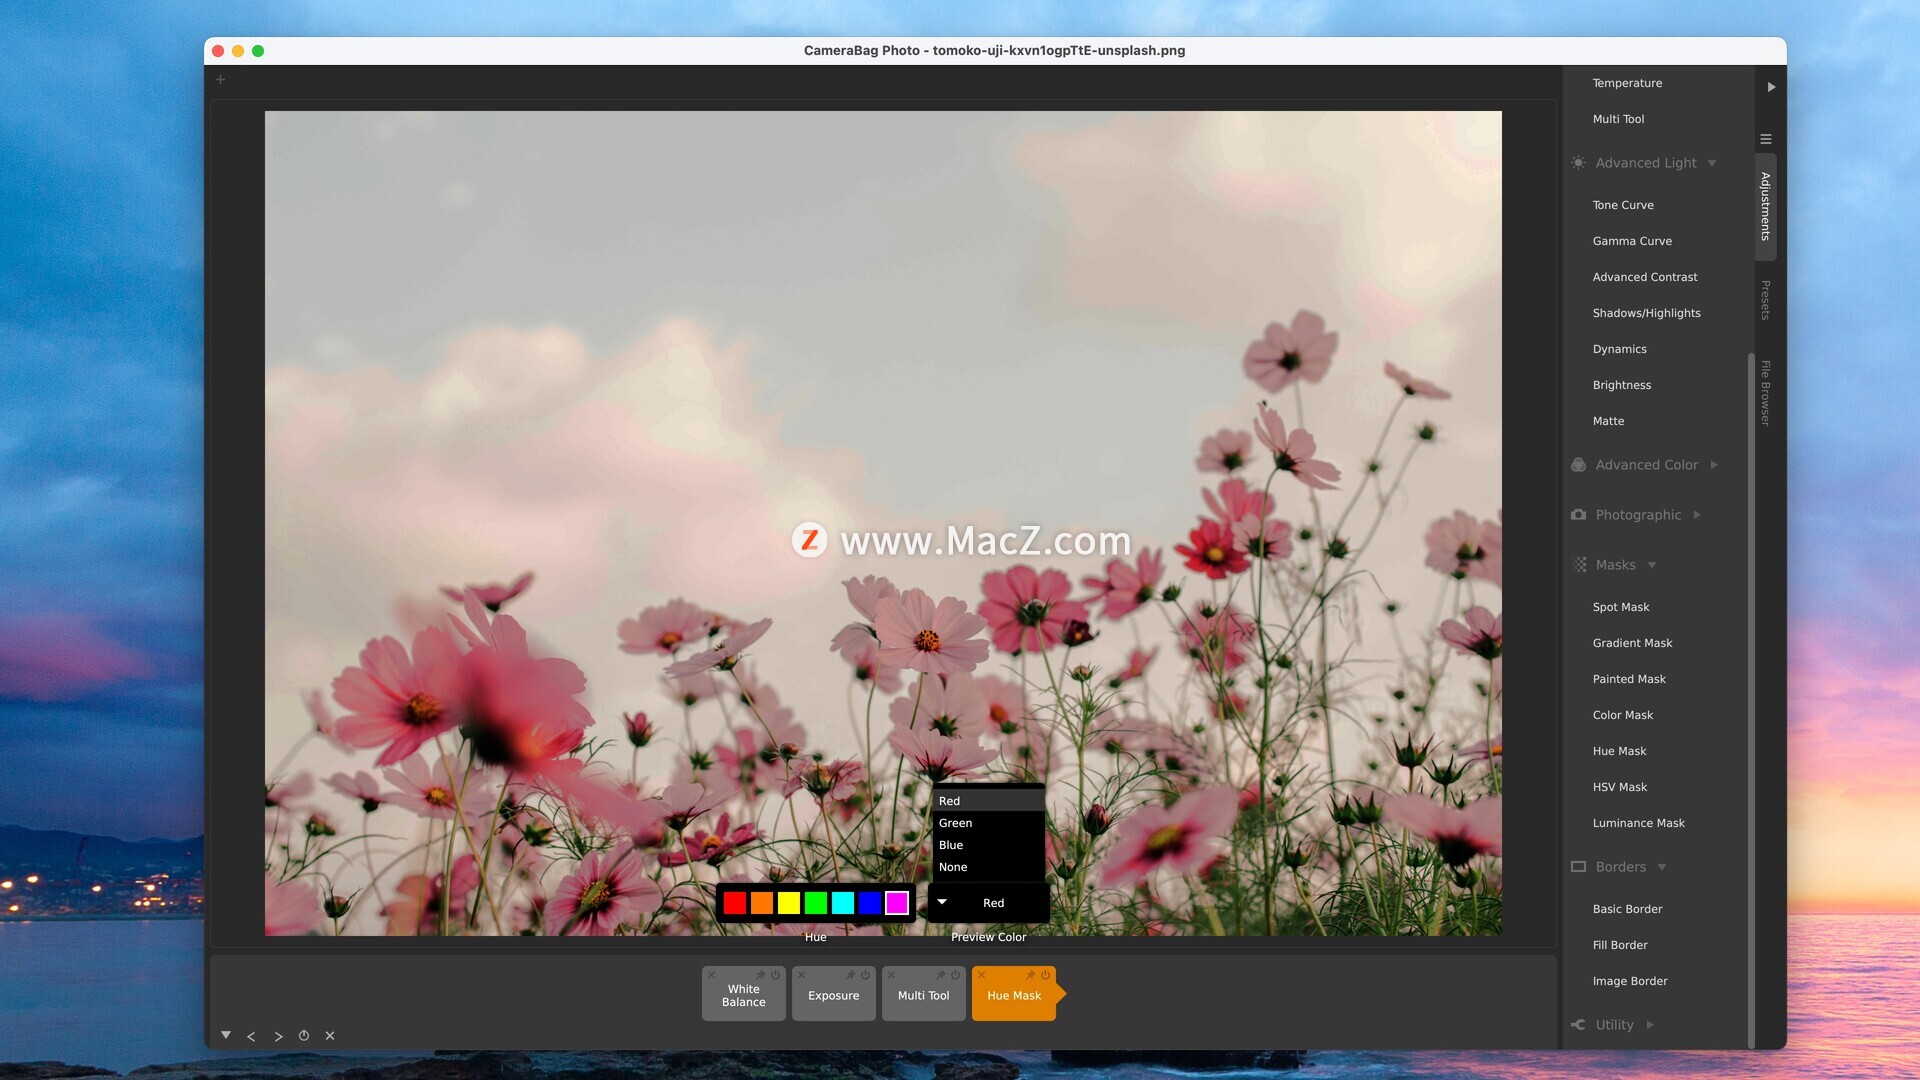Pin the Hue Mask tile
1920x1080 pixels.
[x=1030, y=975]
